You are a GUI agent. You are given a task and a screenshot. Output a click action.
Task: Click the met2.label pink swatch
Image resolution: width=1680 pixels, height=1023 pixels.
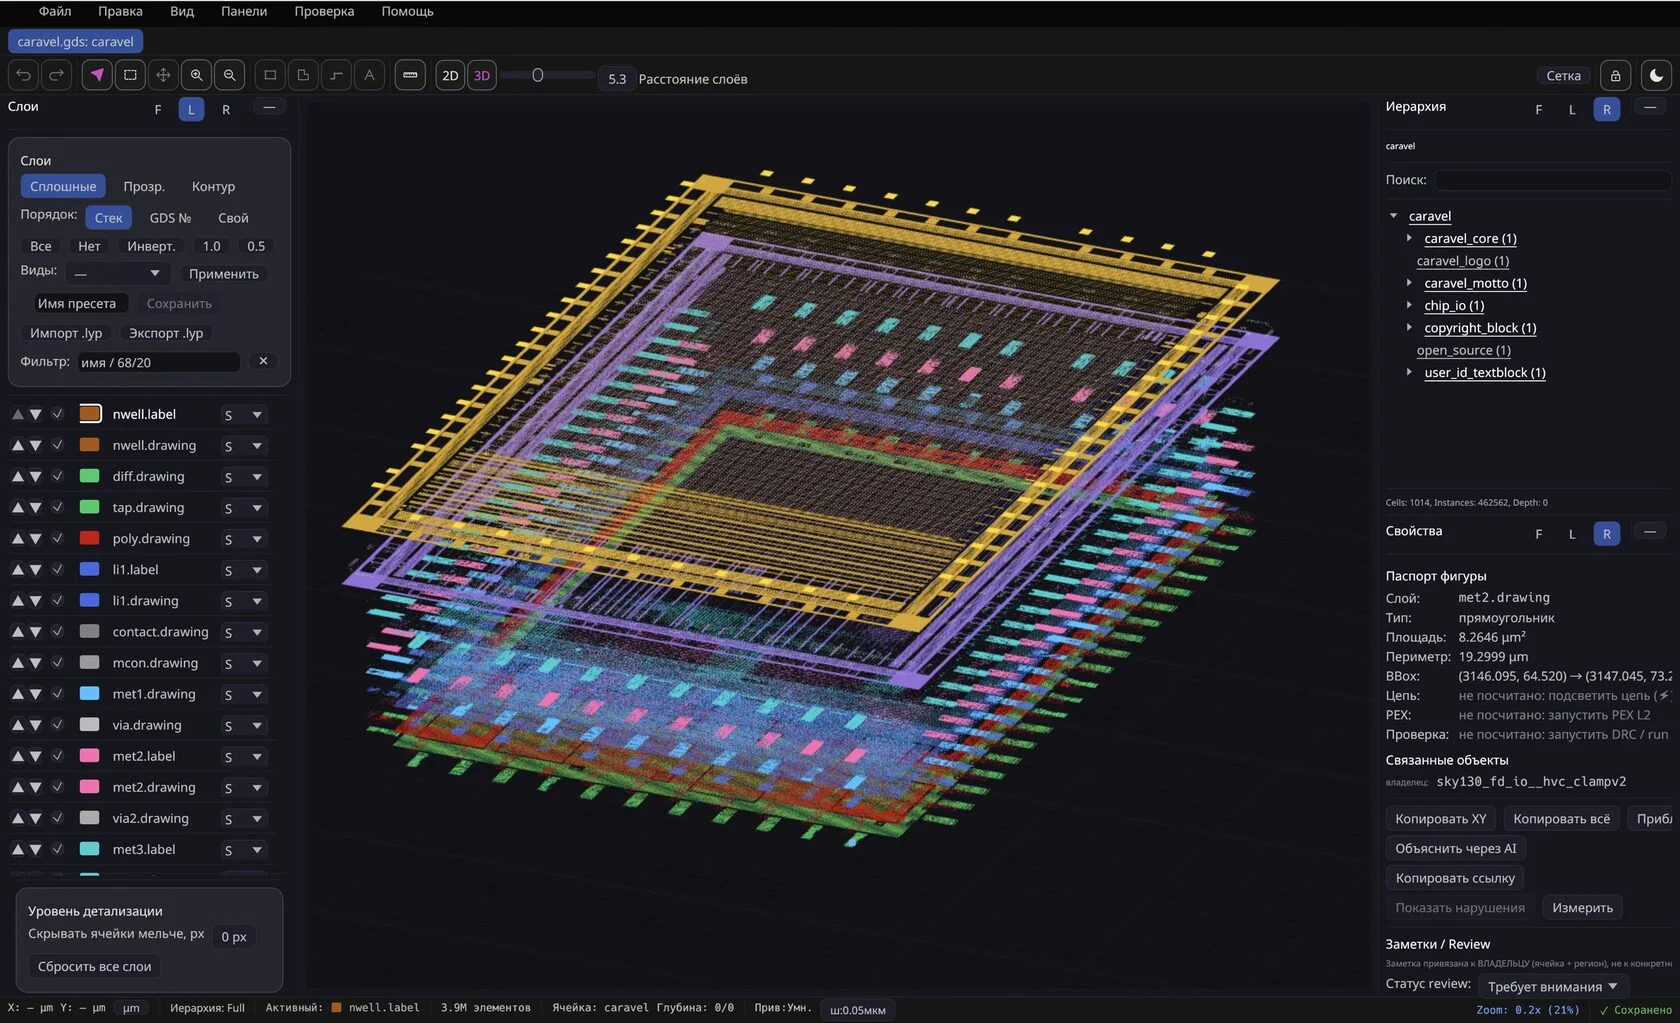point(89,756)
